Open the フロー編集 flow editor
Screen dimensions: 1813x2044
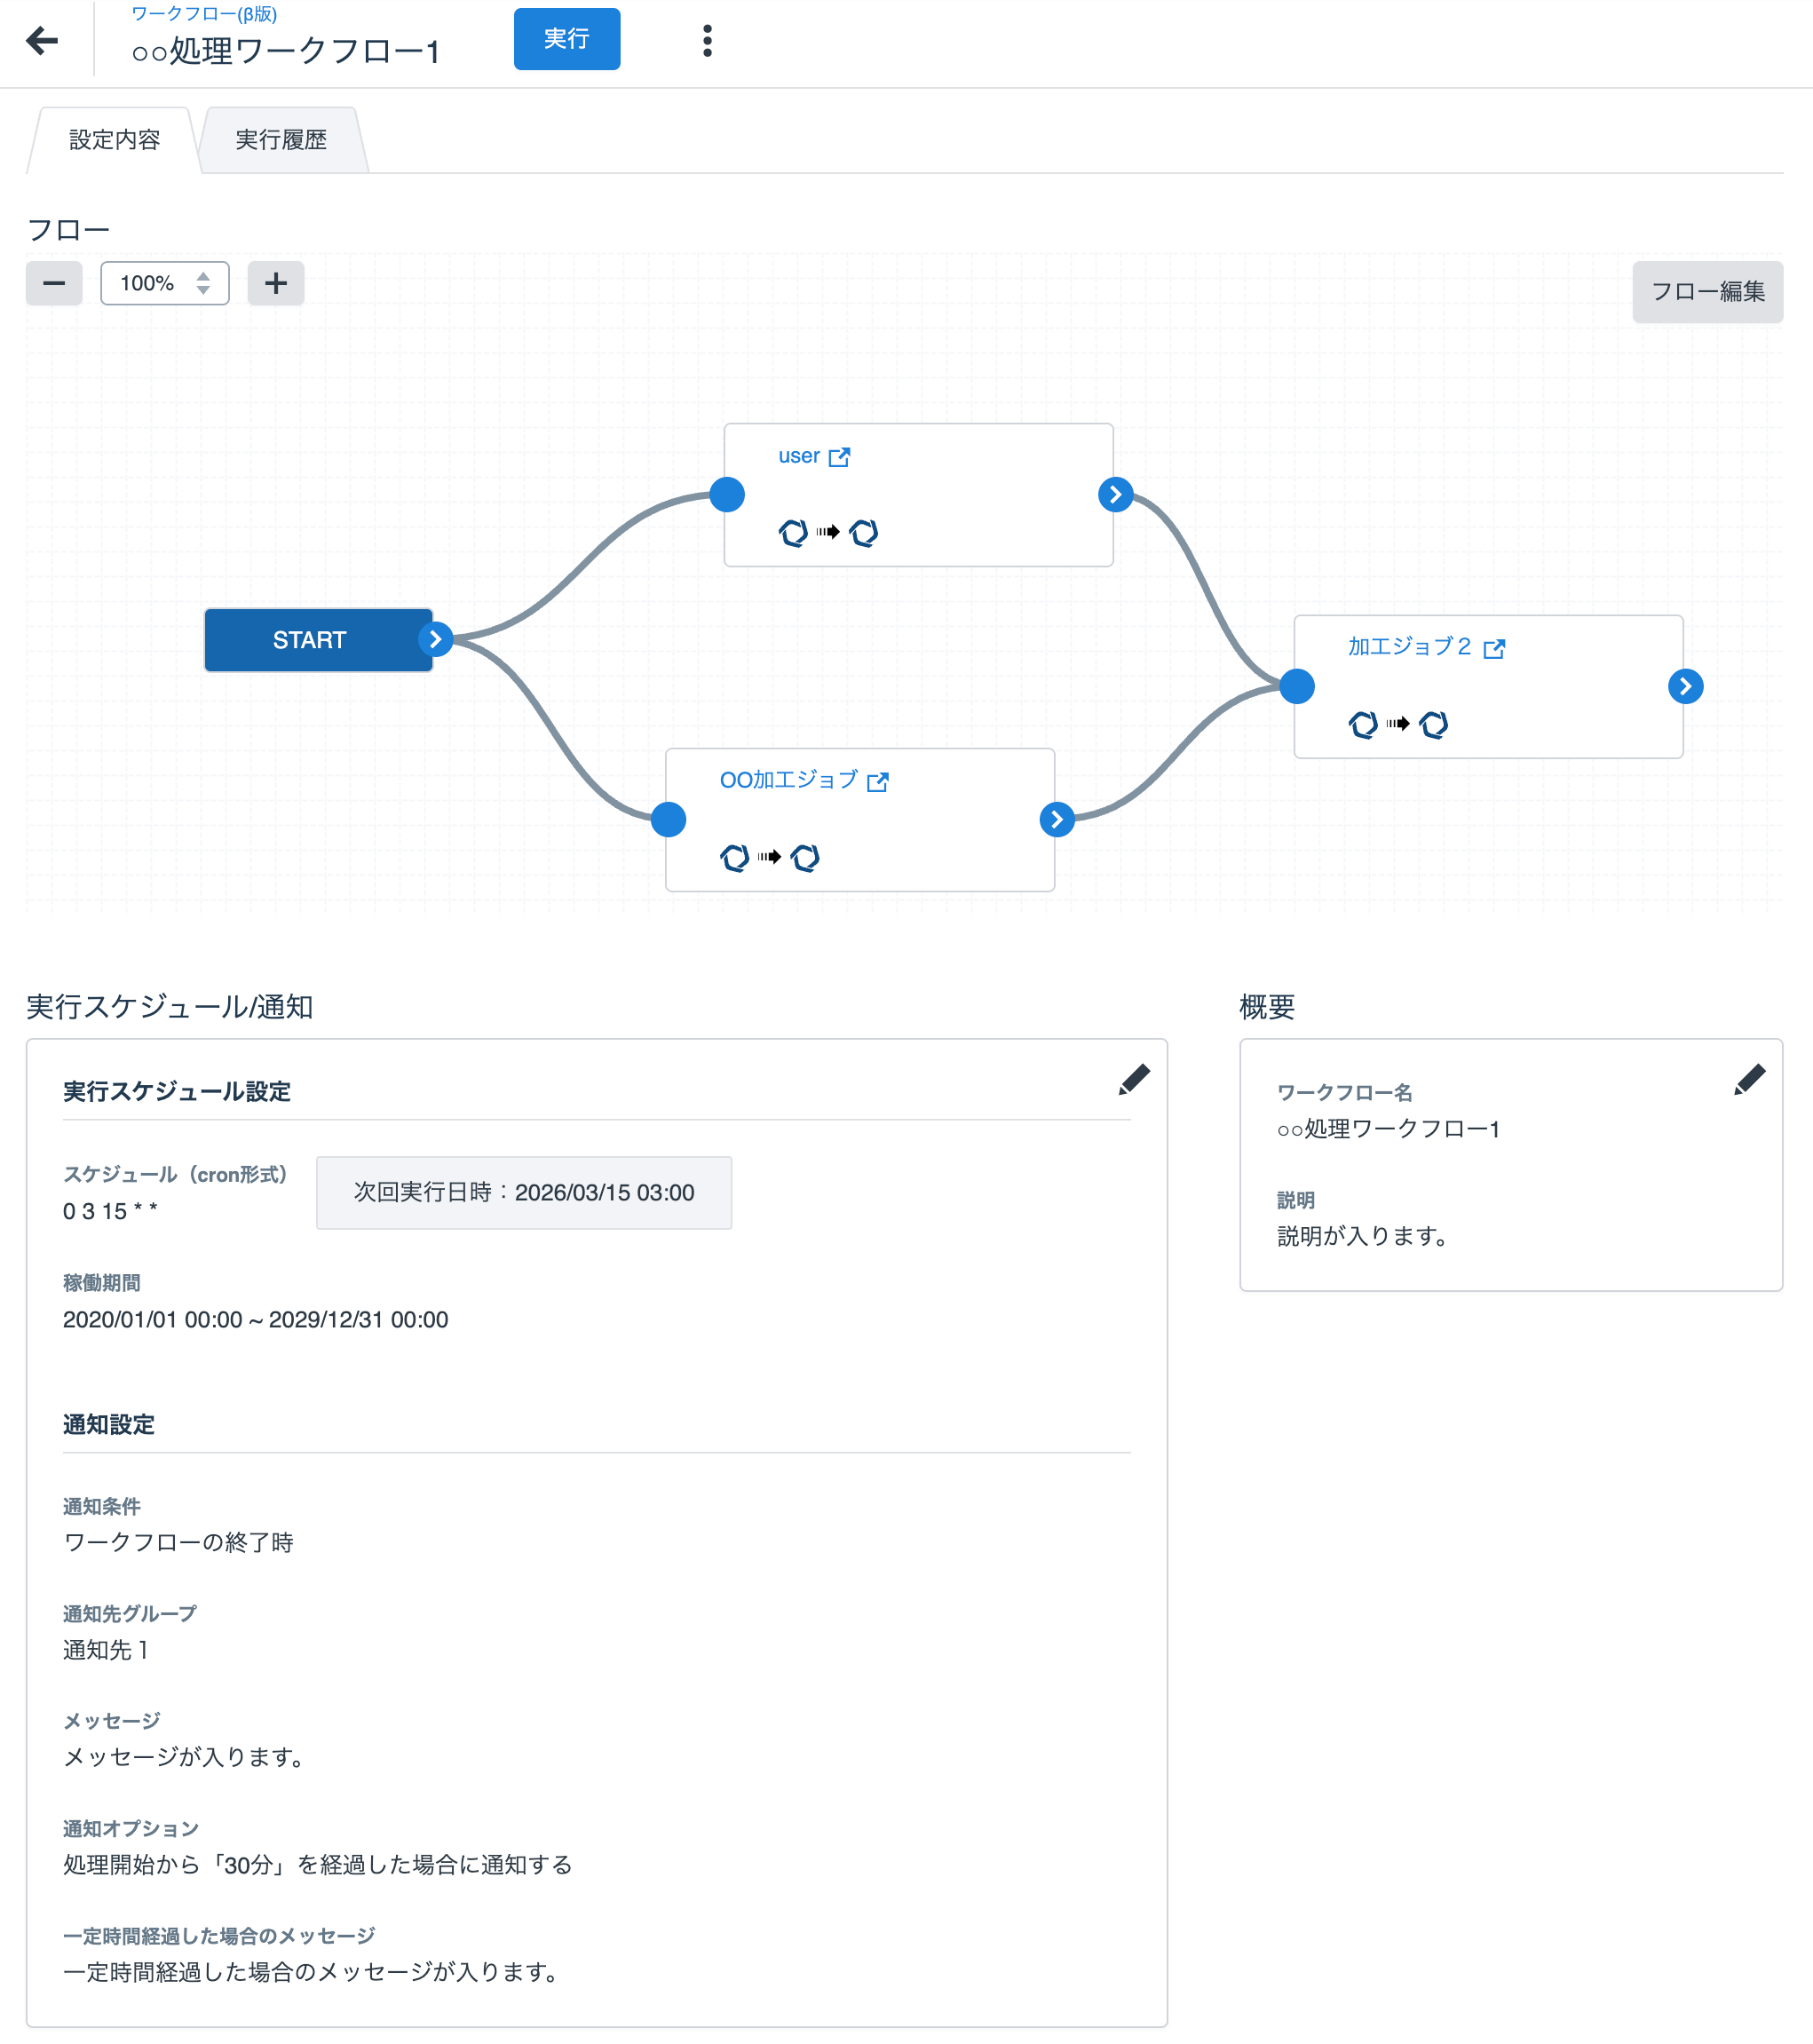tap(1707, 292)
